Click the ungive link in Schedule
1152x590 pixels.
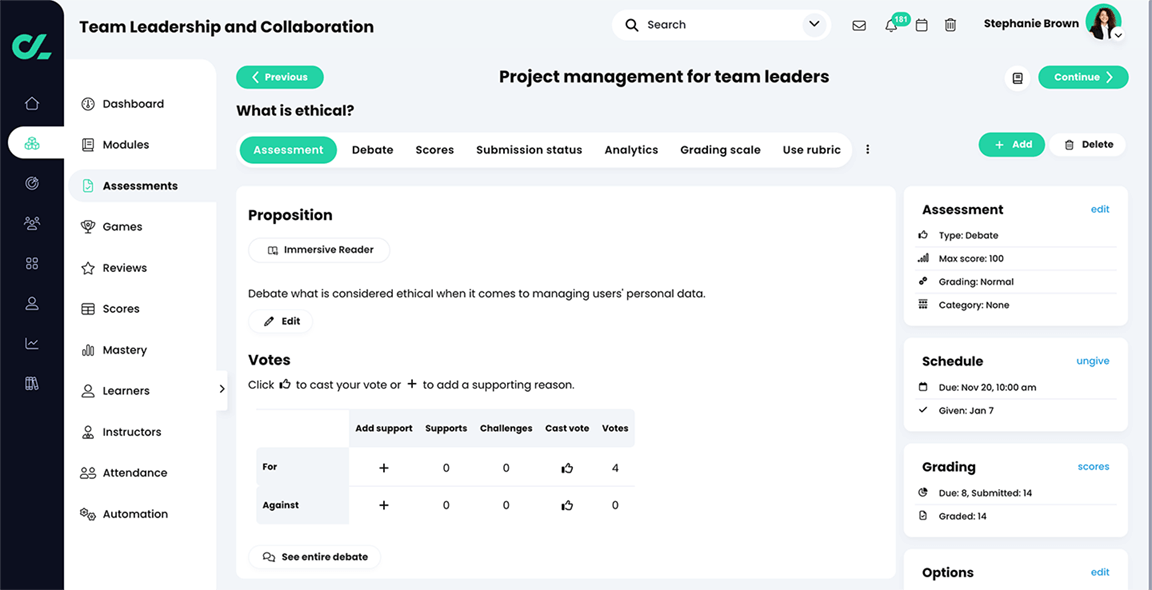[1092, 361]
